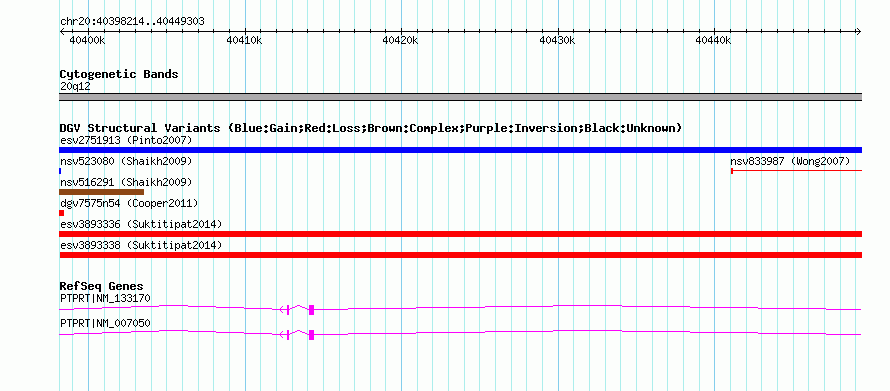Click the 40440k ruler tick label
Screen dimensions: 890x391
(x=713, y=40)
